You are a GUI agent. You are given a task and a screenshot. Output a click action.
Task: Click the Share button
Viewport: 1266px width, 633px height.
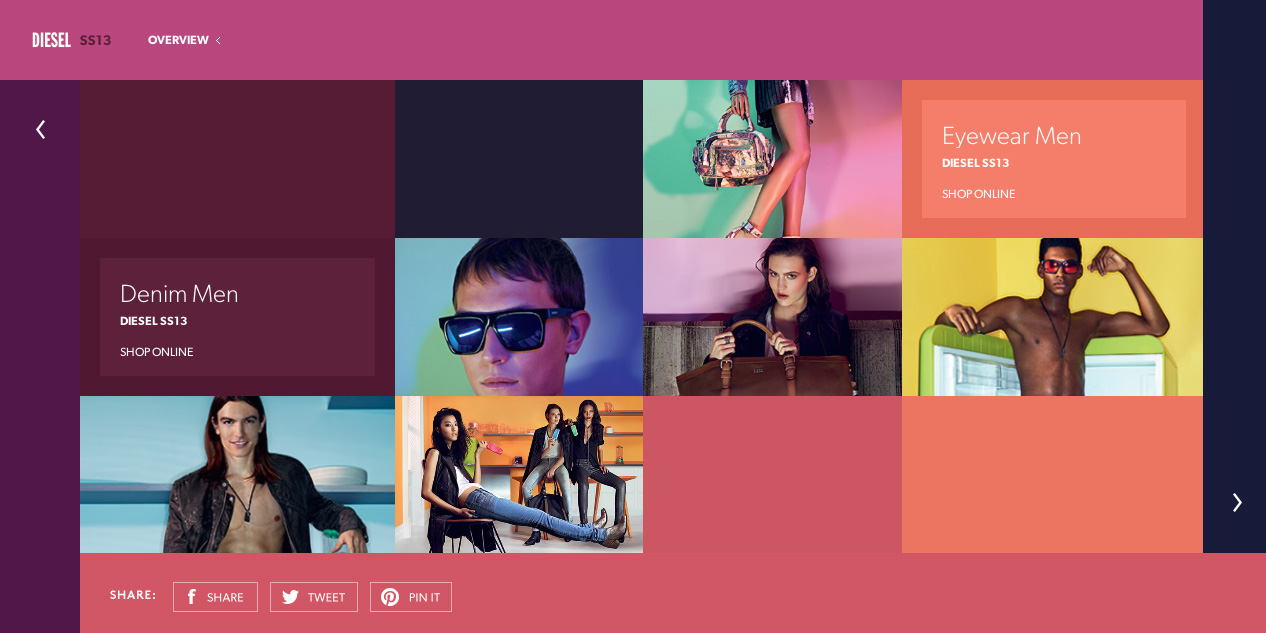215,597
